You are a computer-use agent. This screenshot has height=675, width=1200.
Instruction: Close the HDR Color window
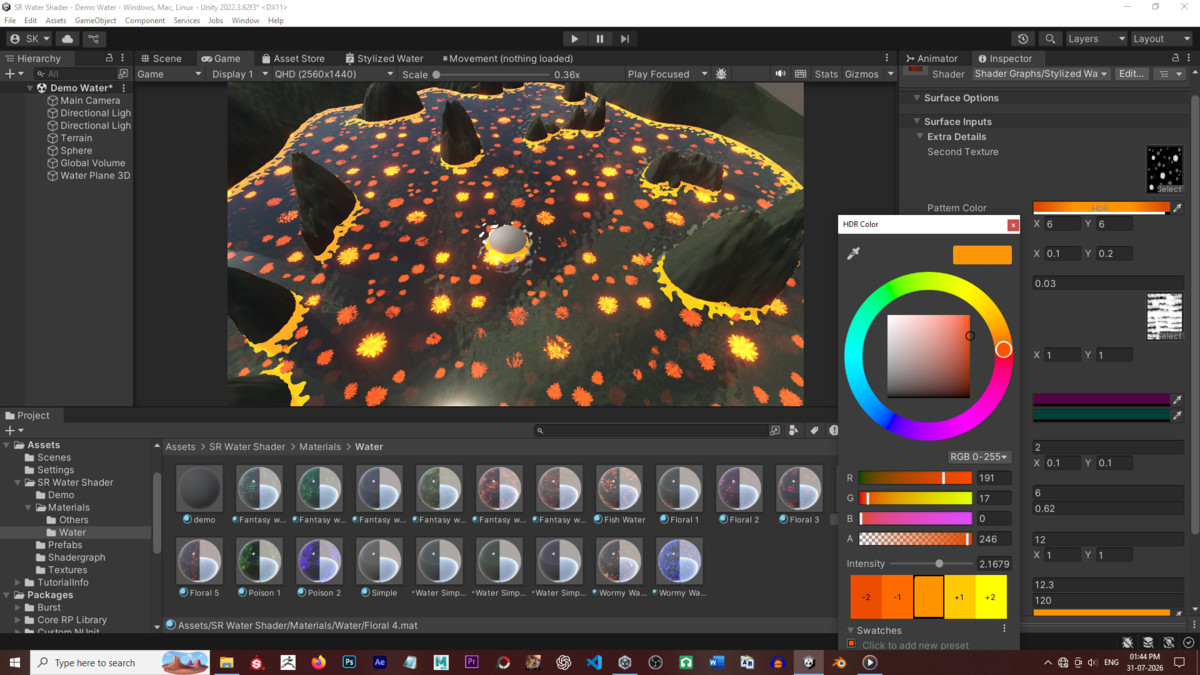[x=1013, y=225]
